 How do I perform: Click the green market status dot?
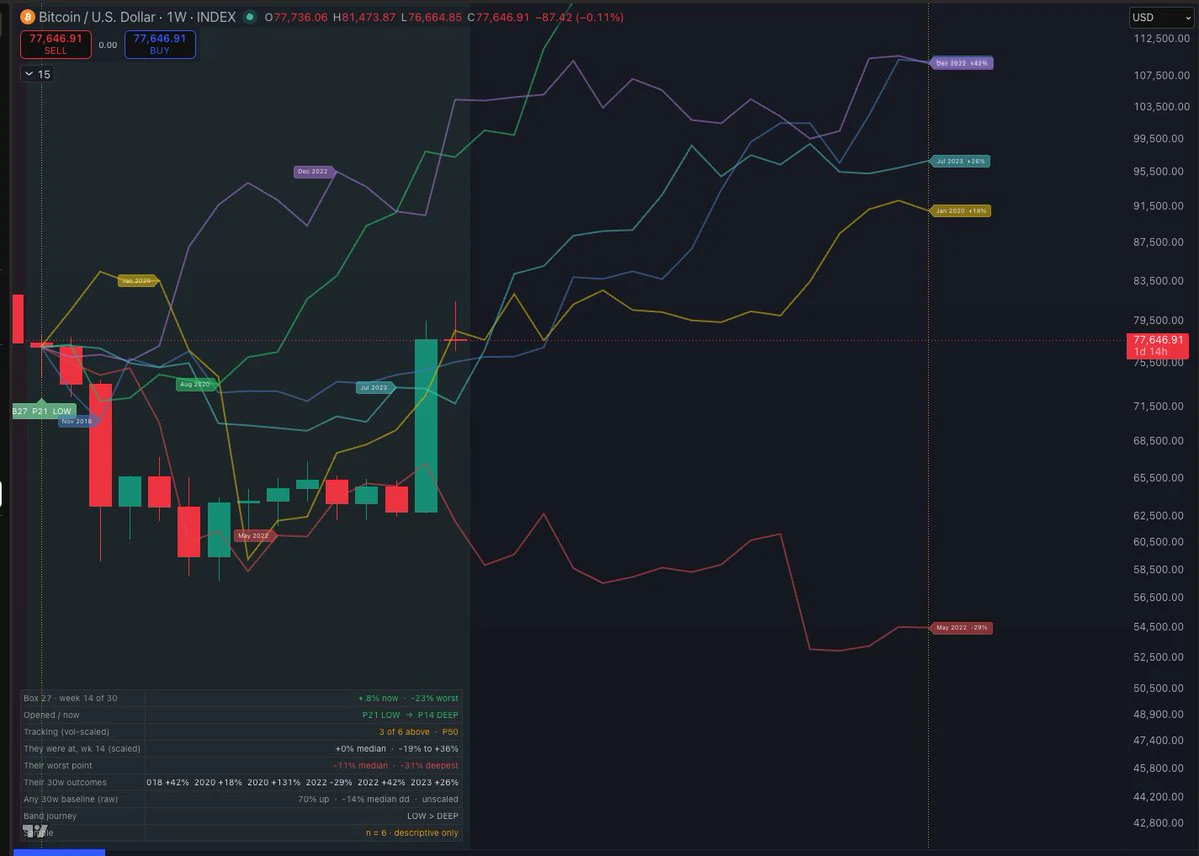pyautogui.click(x=249, y=17)
